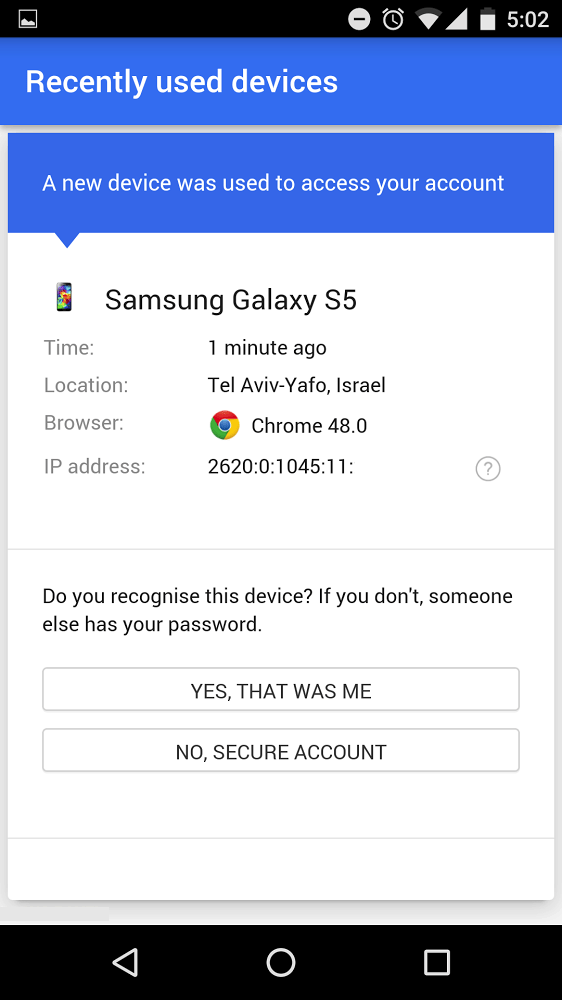Tap the Samsung Galaxy S5 phone icon

(x=64, y=297)
